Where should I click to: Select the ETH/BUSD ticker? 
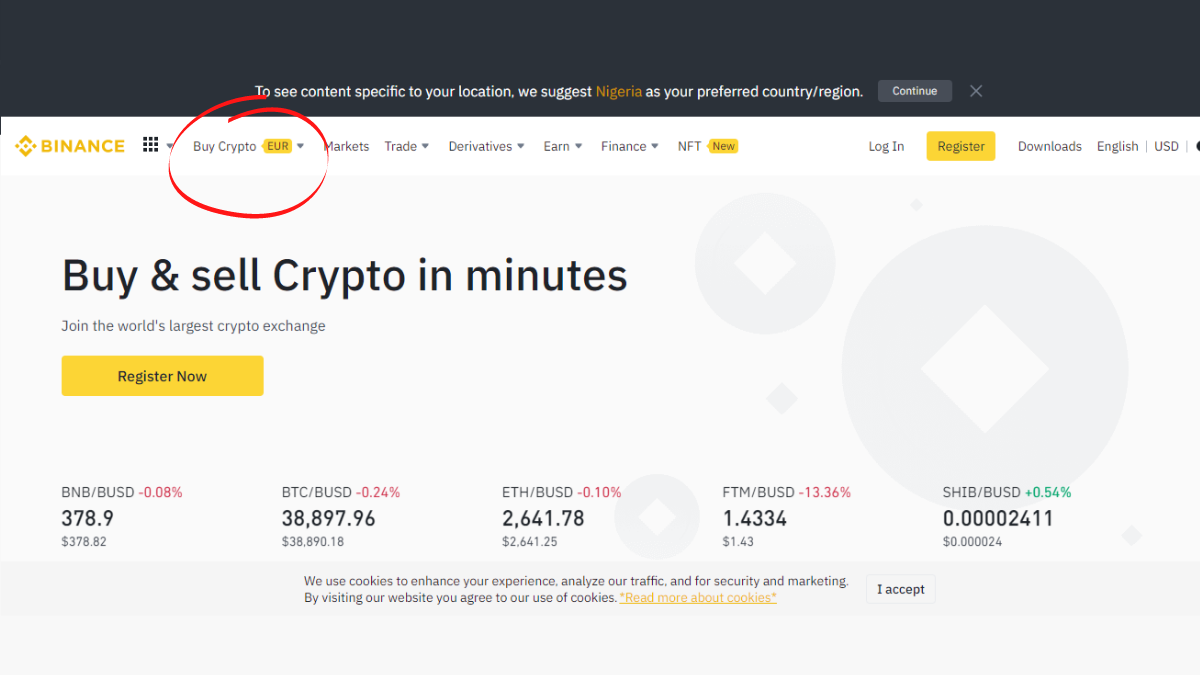point(562,492)
